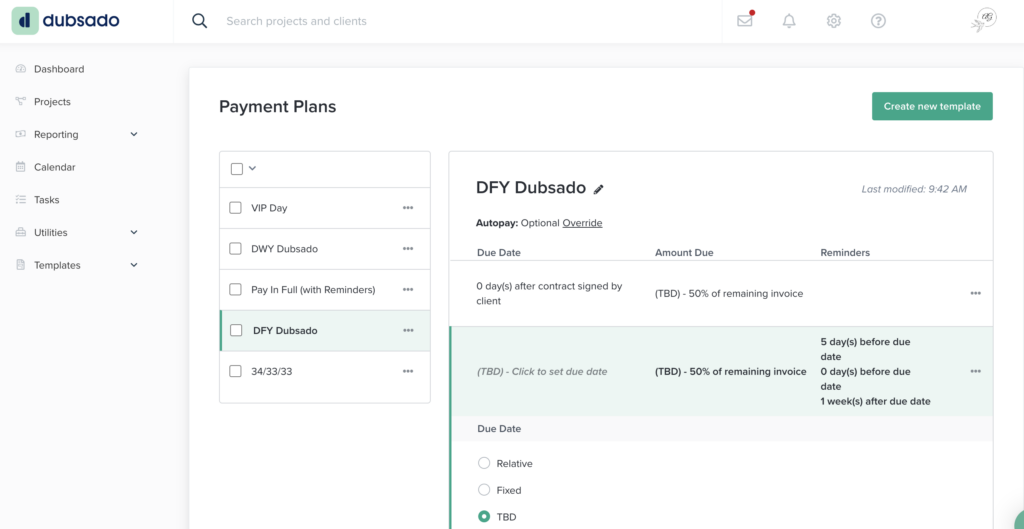Viewport: 1024px width, 529px height.
Task: Check the Pay In Full checkbox
Action: [235, 289]
